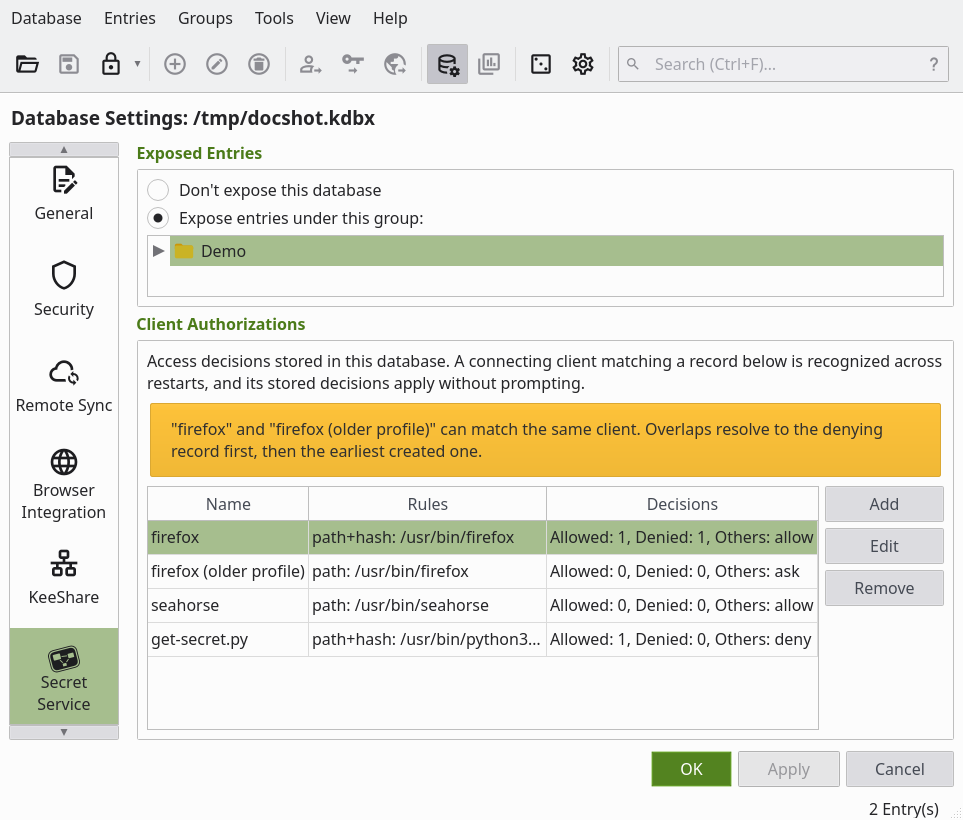The height and width of the screenshot is (820, 963).
Task: Expand the Demo group tree arrow
Action: pyautogui.click(x=158, y=251)
